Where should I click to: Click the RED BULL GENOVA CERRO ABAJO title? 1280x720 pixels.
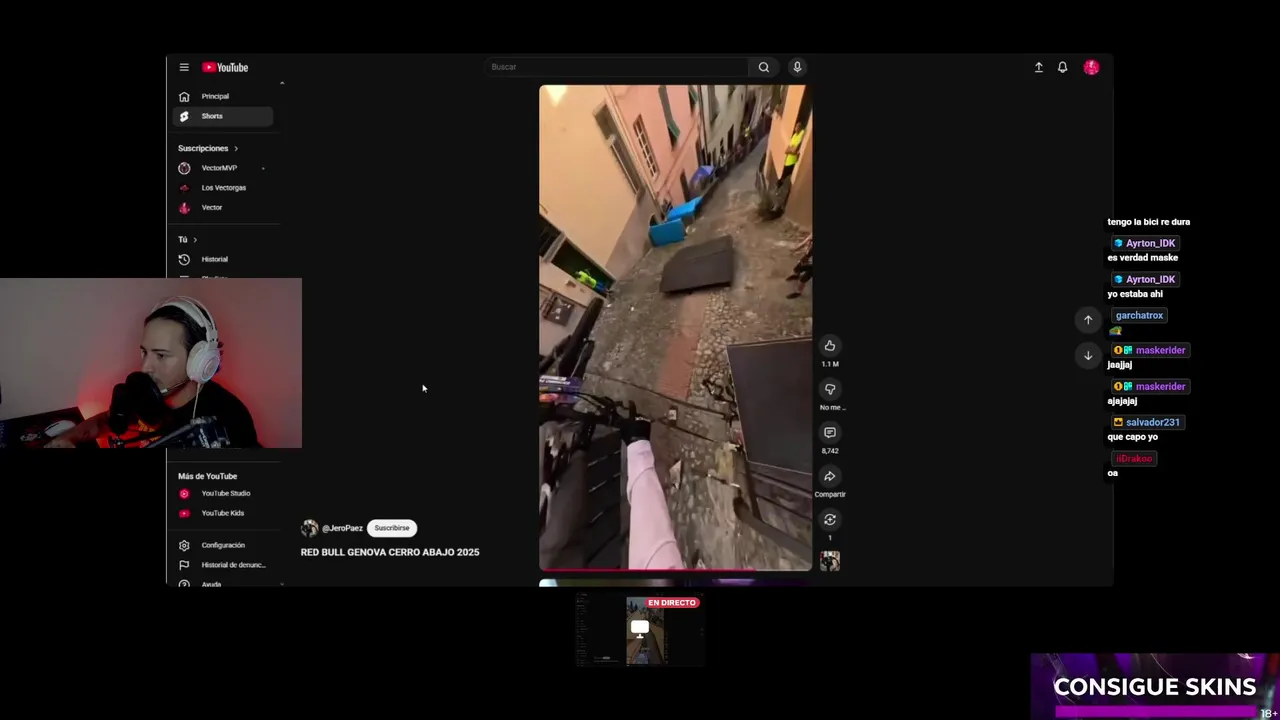390,552
